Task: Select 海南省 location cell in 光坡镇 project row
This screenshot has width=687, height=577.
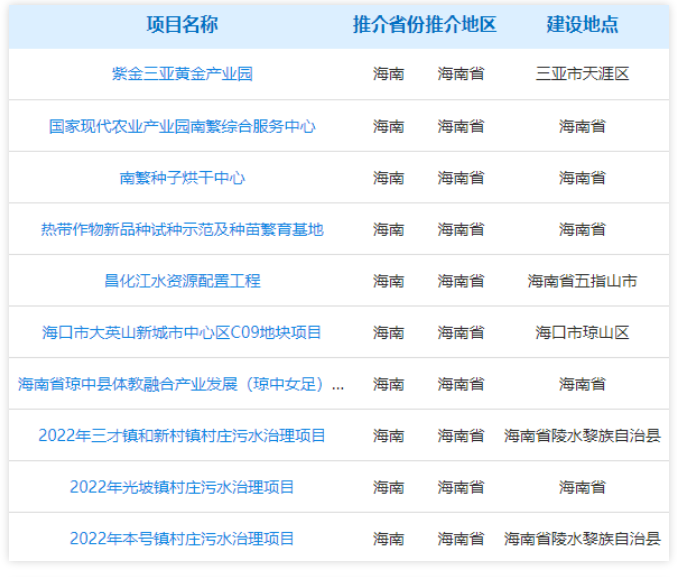Action: click(582, 487)
